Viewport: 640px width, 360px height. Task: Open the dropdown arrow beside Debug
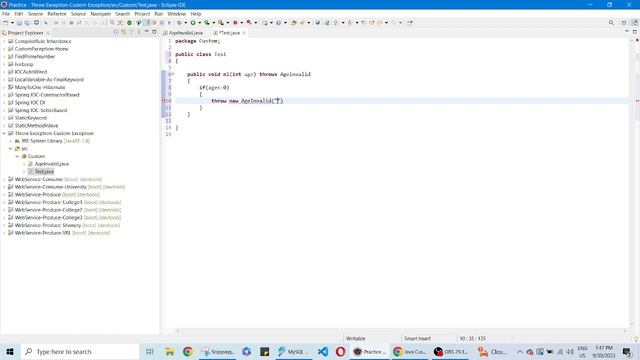(186, 23)
